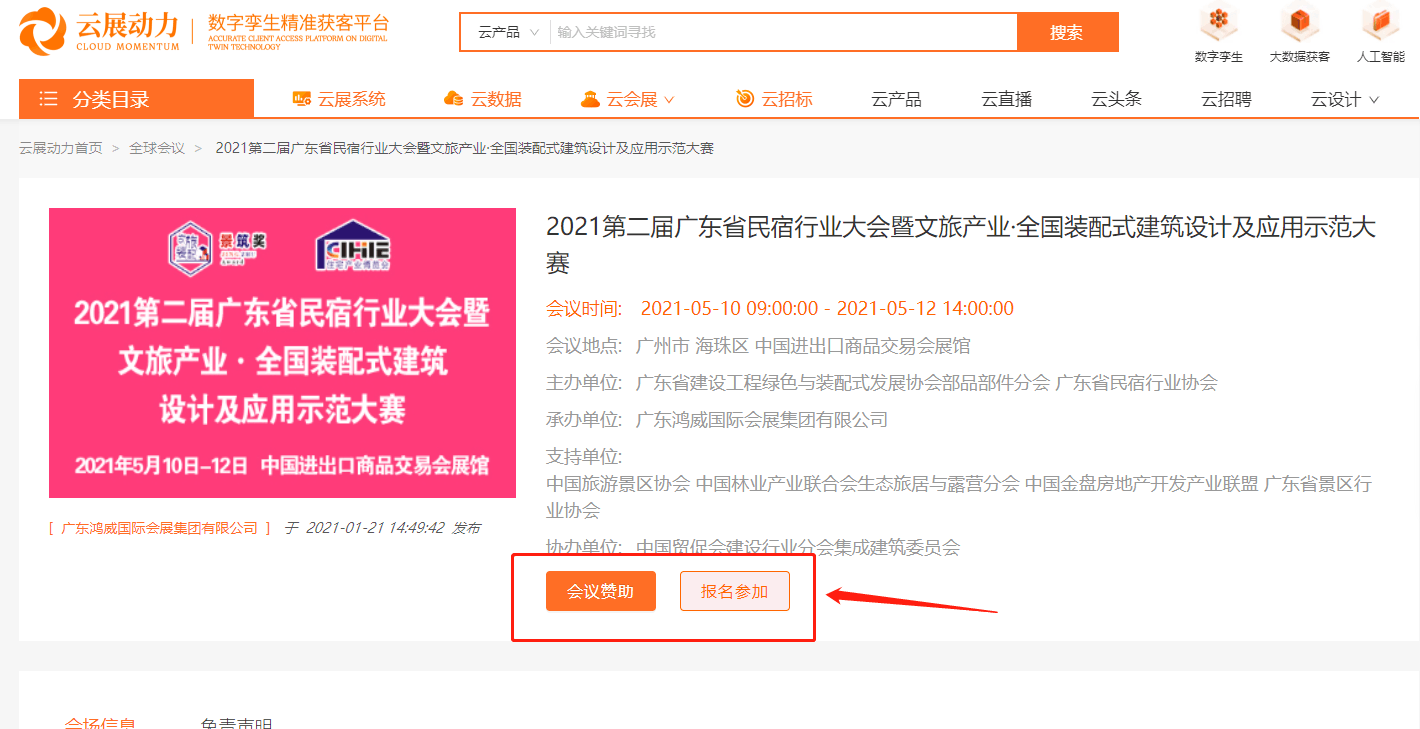Viewport: 1420px width, 729px height.
Task: Switch to the 云直播 menu item
Action: [1005, 98]
